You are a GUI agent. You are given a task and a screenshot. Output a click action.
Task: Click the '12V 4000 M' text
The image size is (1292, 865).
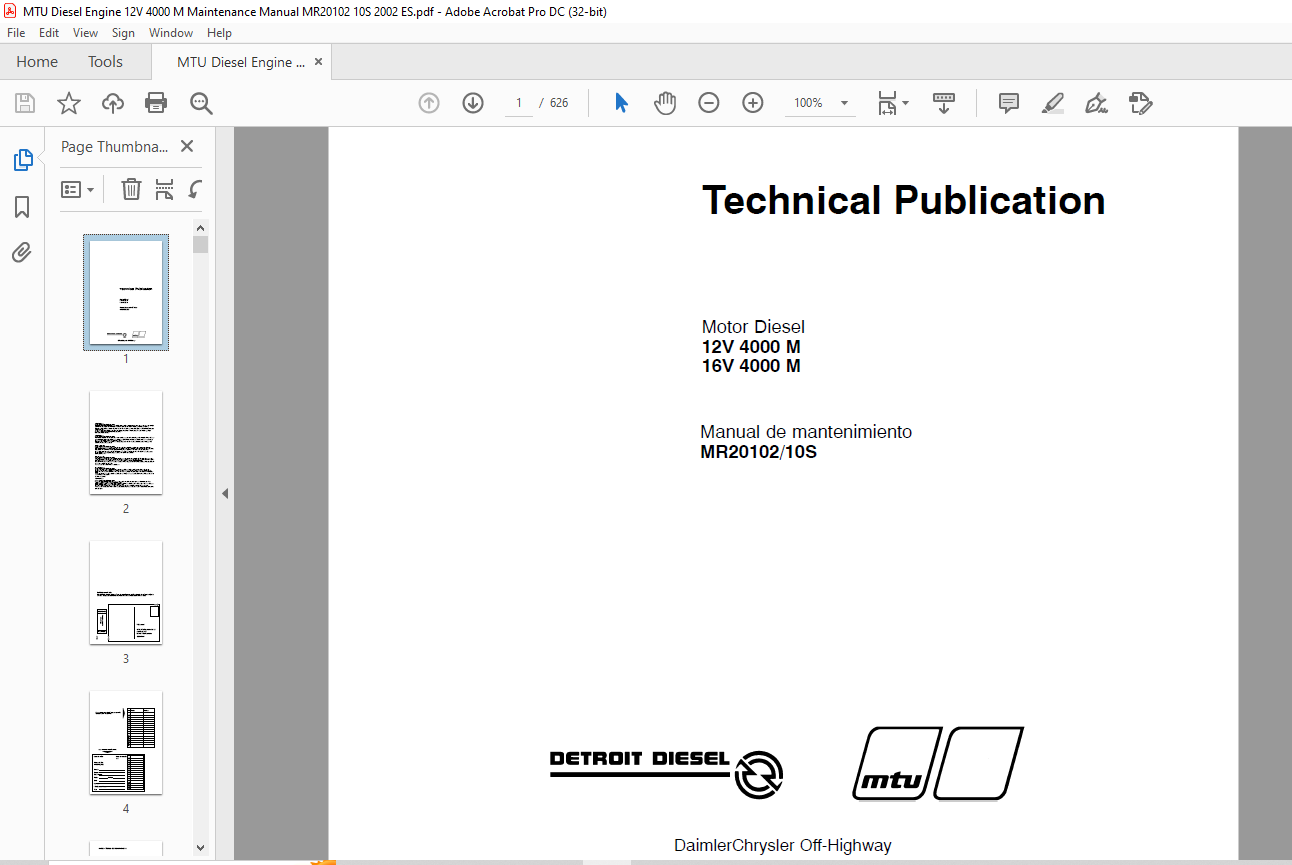pos(751,347)
